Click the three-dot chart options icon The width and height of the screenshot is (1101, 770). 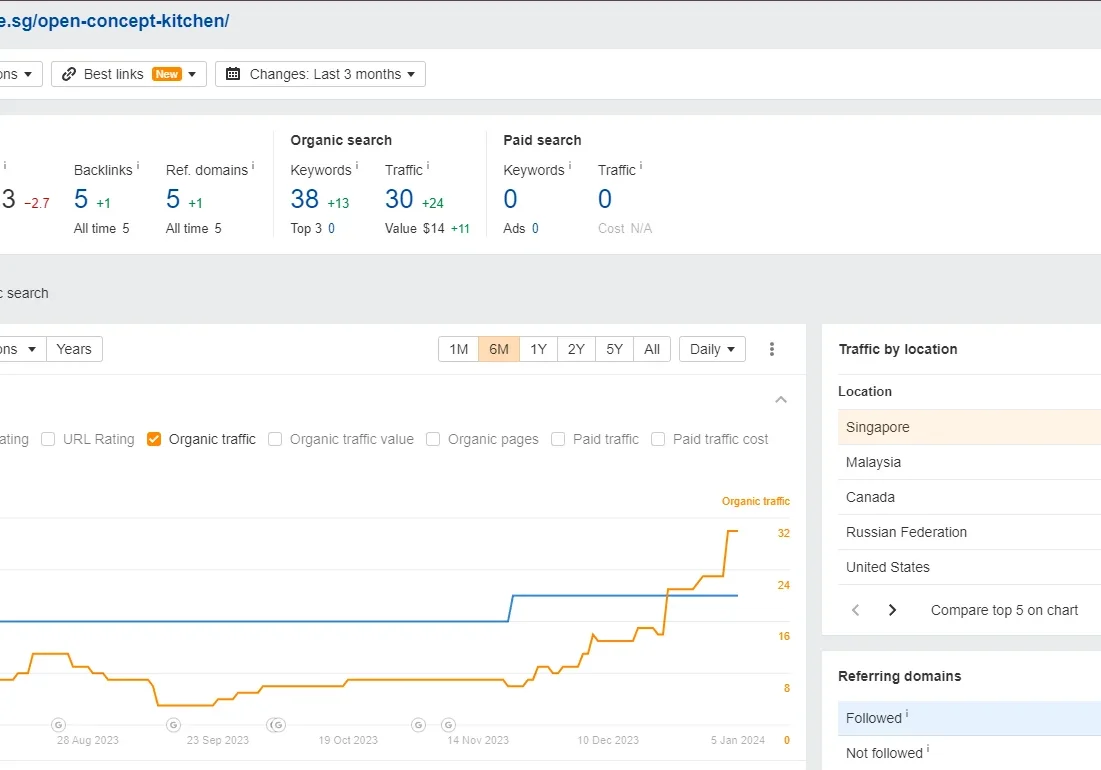772,349
